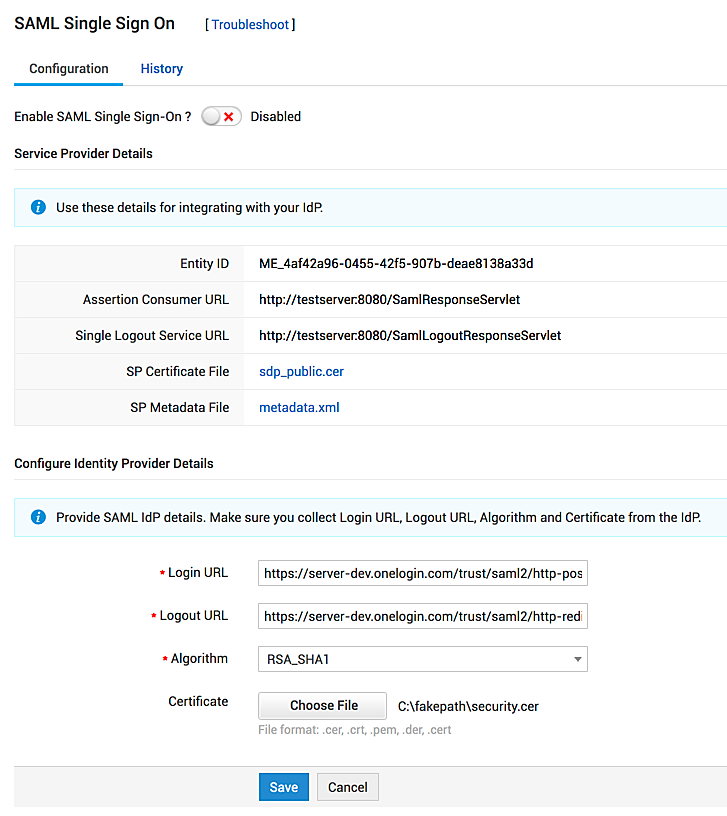Save the SAML configuration
Viewport: 727px width, 816px height.
pyautogui.click(x=283, y=787)
